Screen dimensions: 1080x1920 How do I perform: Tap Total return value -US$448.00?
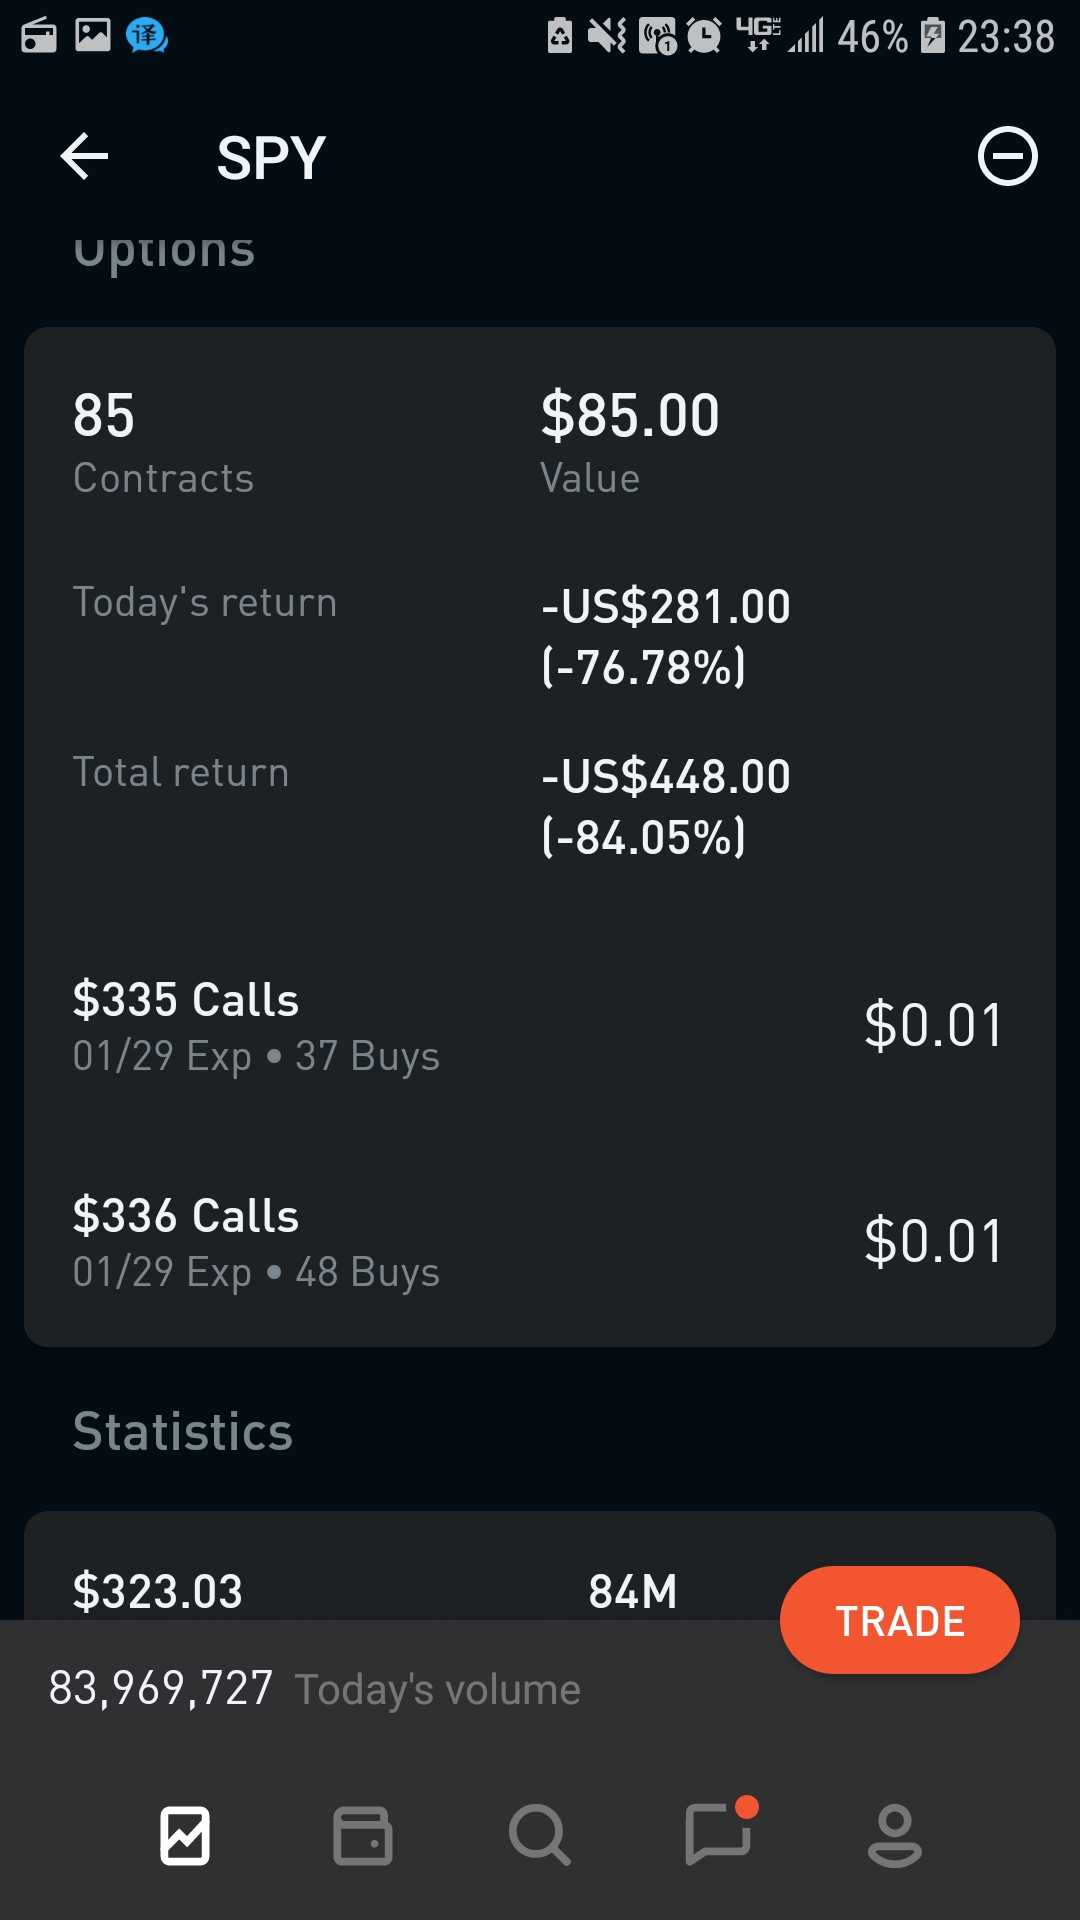666,777
